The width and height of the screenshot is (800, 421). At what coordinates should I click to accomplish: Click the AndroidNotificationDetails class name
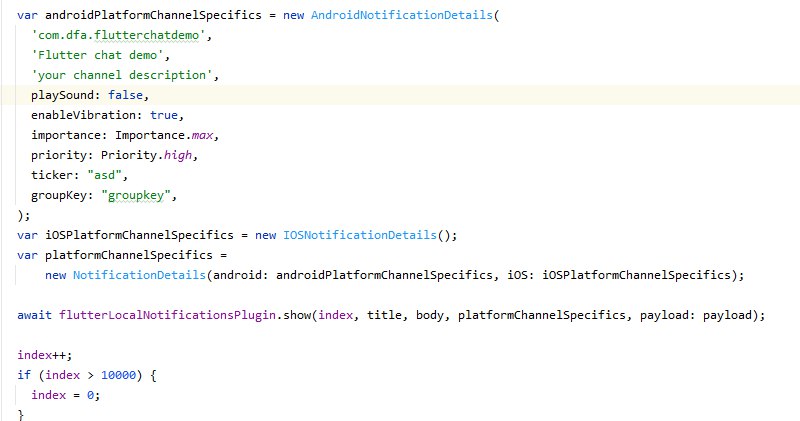tap(402, 15)
